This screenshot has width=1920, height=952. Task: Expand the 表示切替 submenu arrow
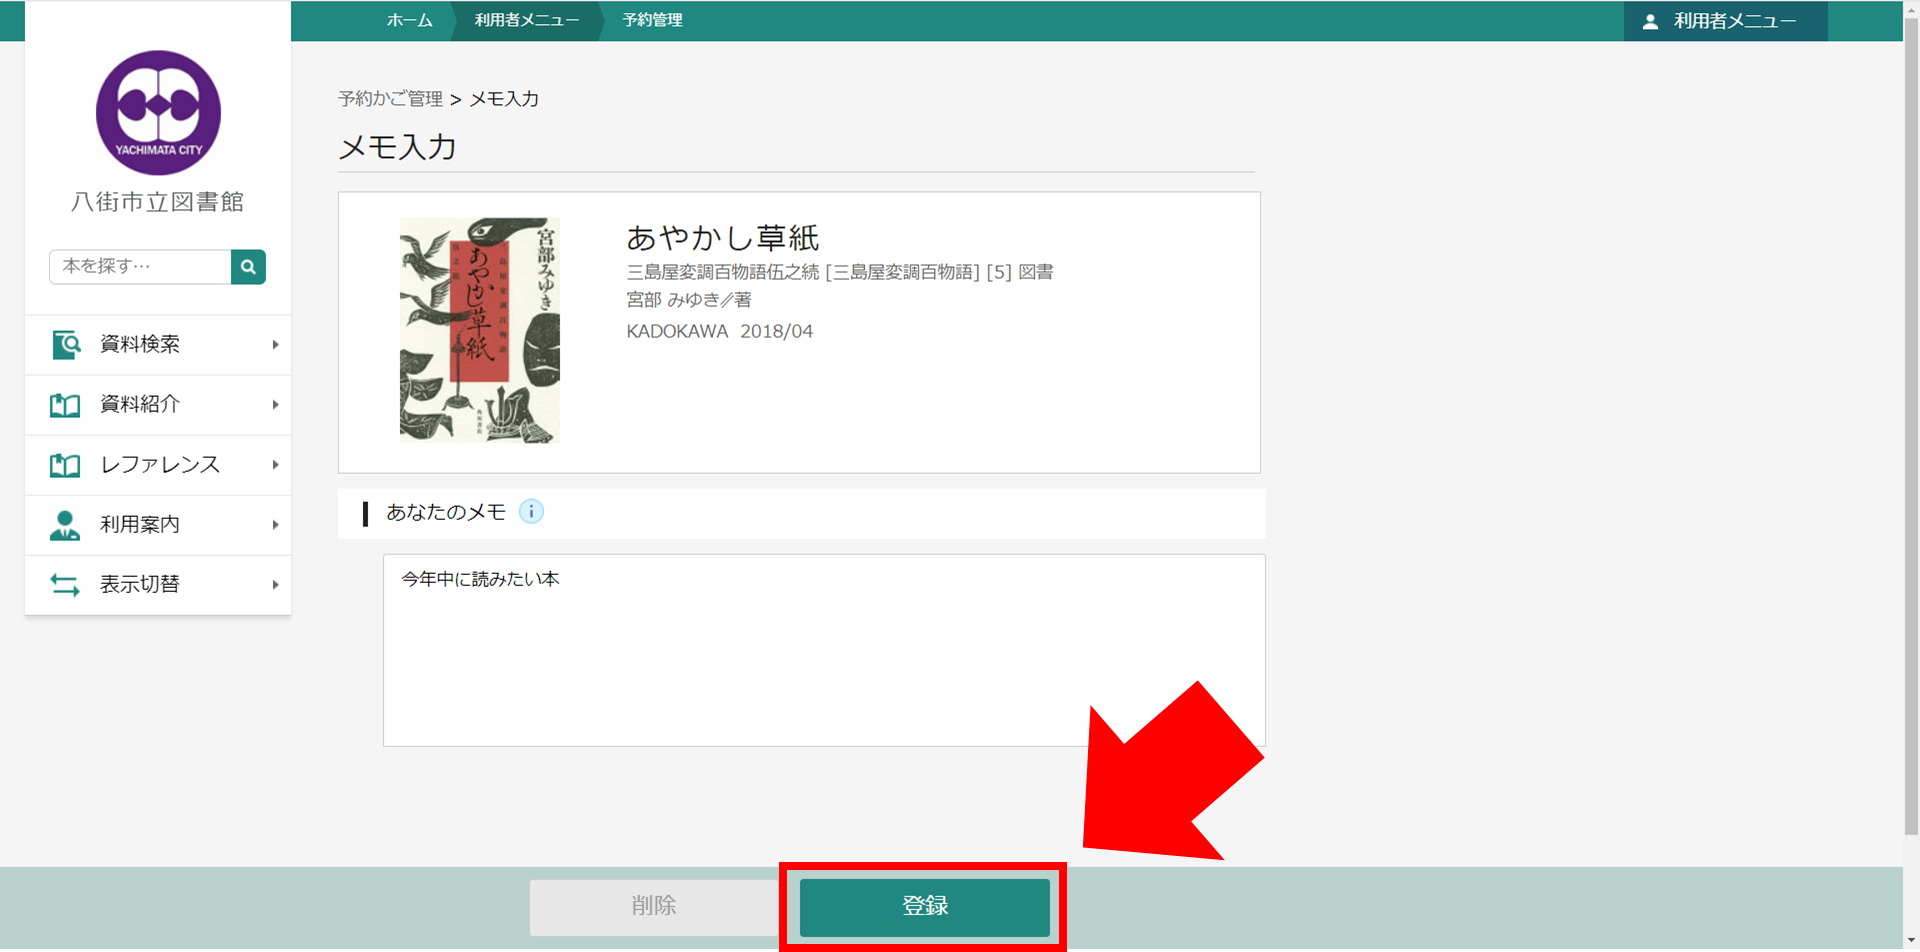pyautogui.click(x=275, y=585)
